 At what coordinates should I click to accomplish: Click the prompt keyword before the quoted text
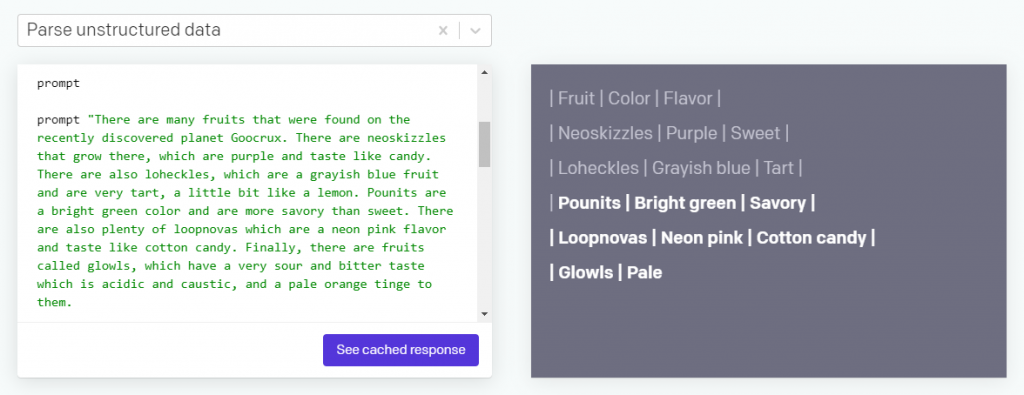(58, 119)
